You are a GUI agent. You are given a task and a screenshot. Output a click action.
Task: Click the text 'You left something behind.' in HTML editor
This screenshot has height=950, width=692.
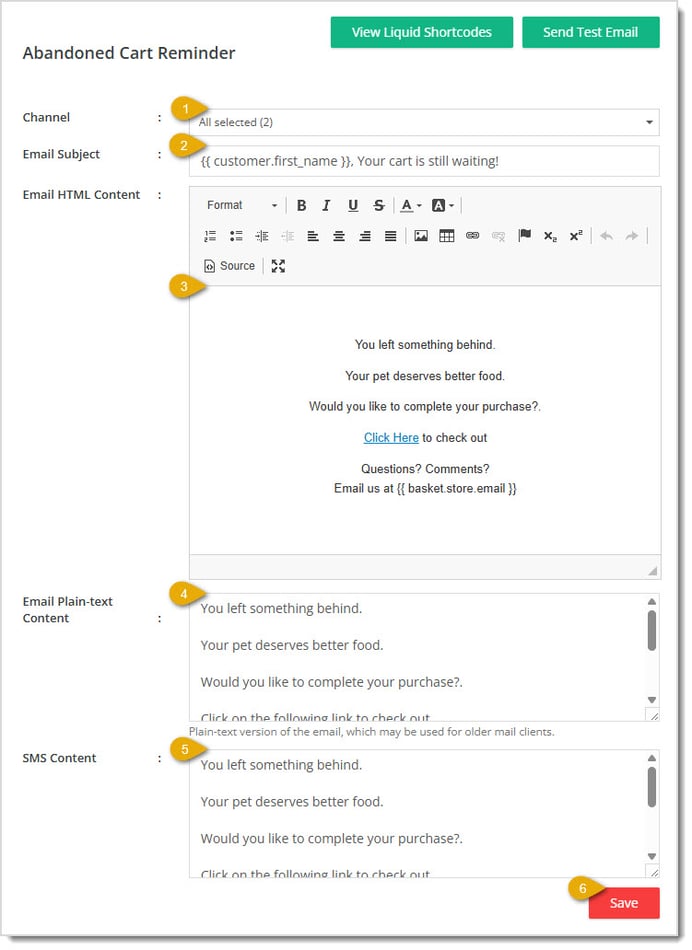coord(425,345)
